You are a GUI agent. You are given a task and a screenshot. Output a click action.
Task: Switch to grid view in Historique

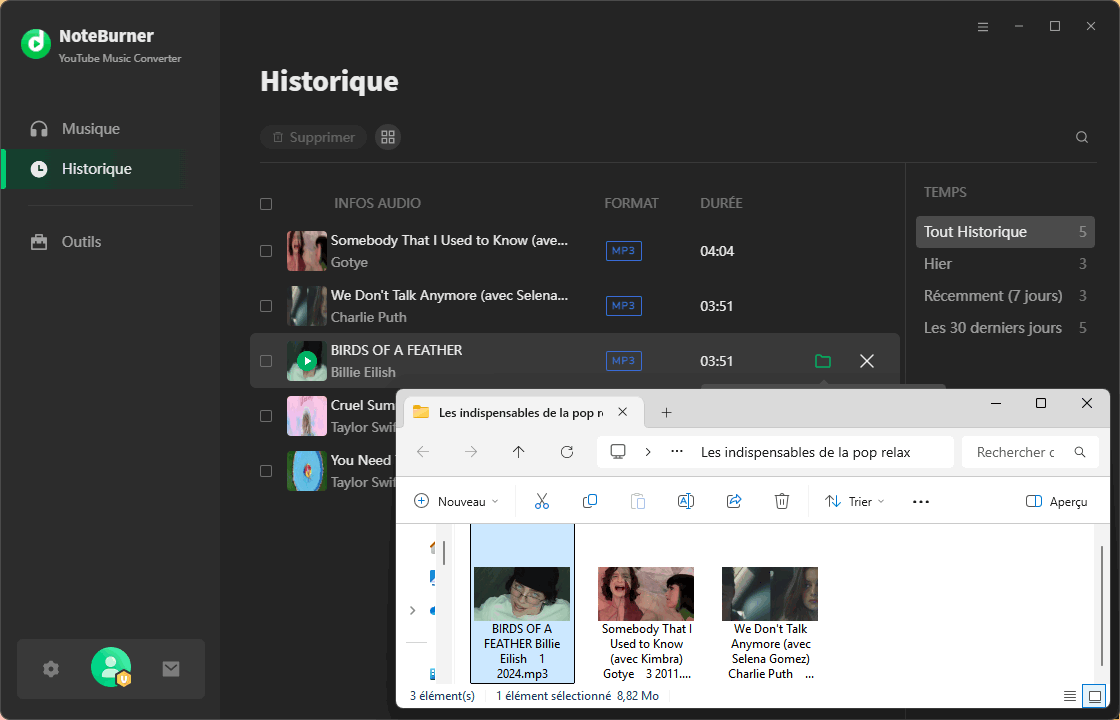tap(388, 137)
